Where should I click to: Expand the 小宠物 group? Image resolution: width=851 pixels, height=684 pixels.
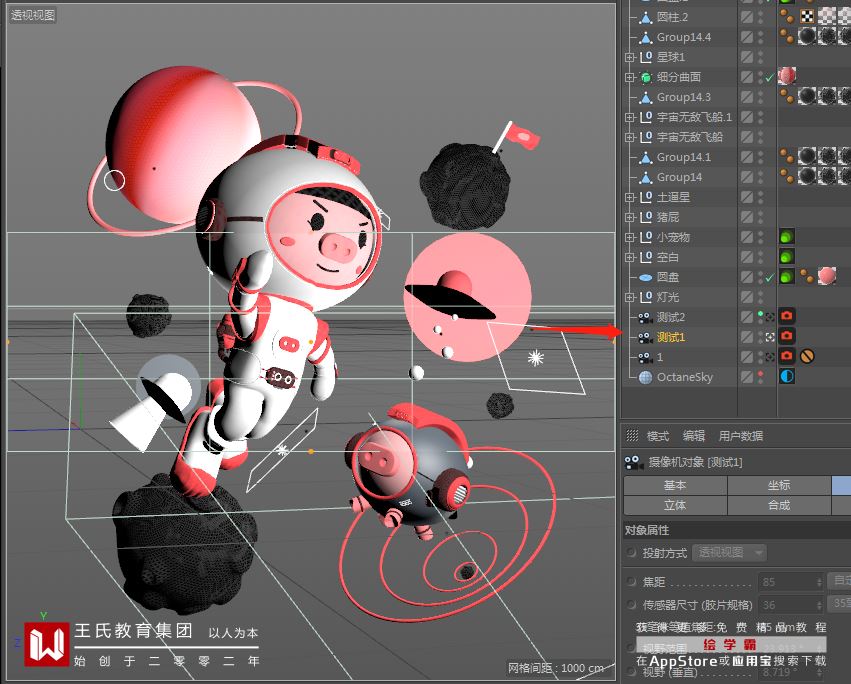click(630, 237)
